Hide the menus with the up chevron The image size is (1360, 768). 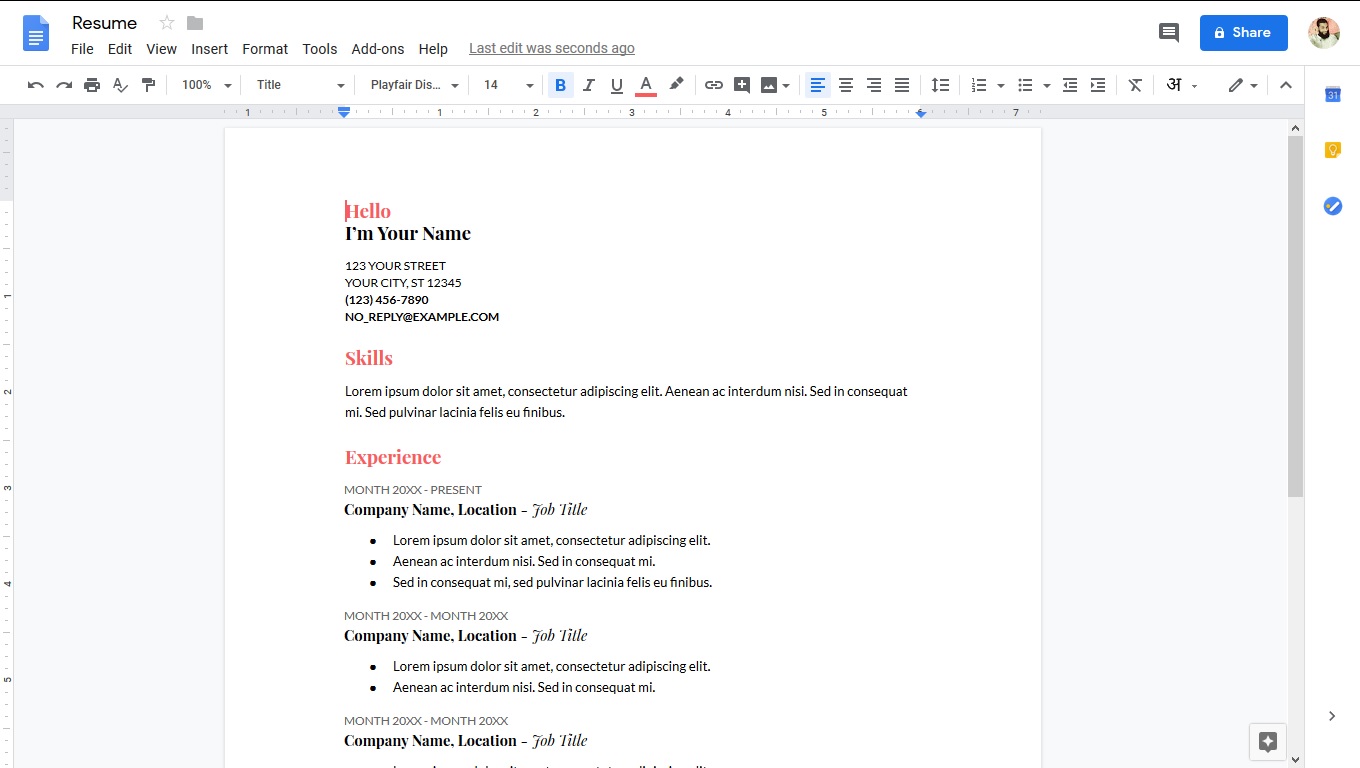coord(1286,85)
